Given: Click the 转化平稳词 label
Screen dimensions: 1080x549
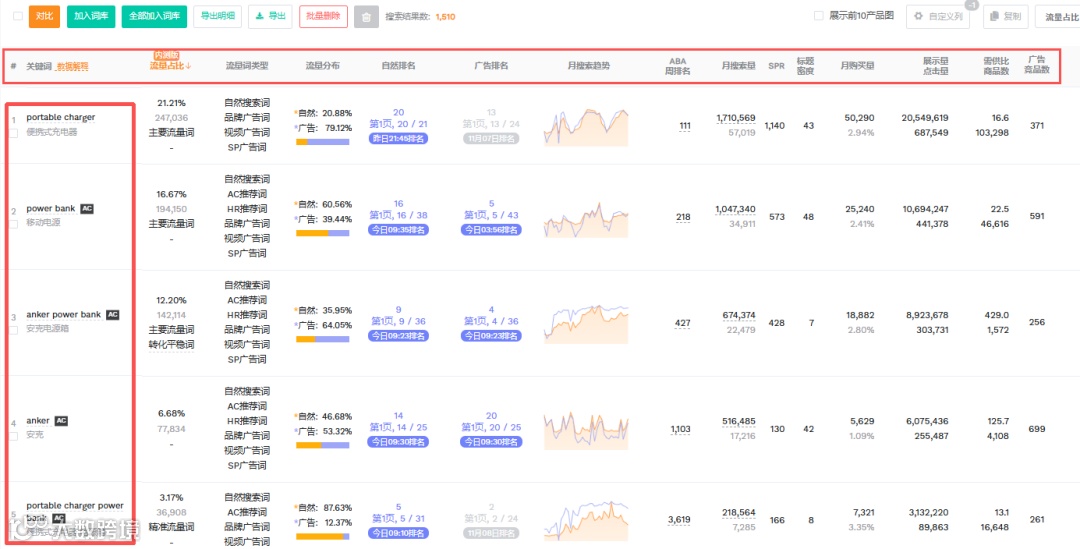Looking at the screenshot, I should (x=172, y=344).
